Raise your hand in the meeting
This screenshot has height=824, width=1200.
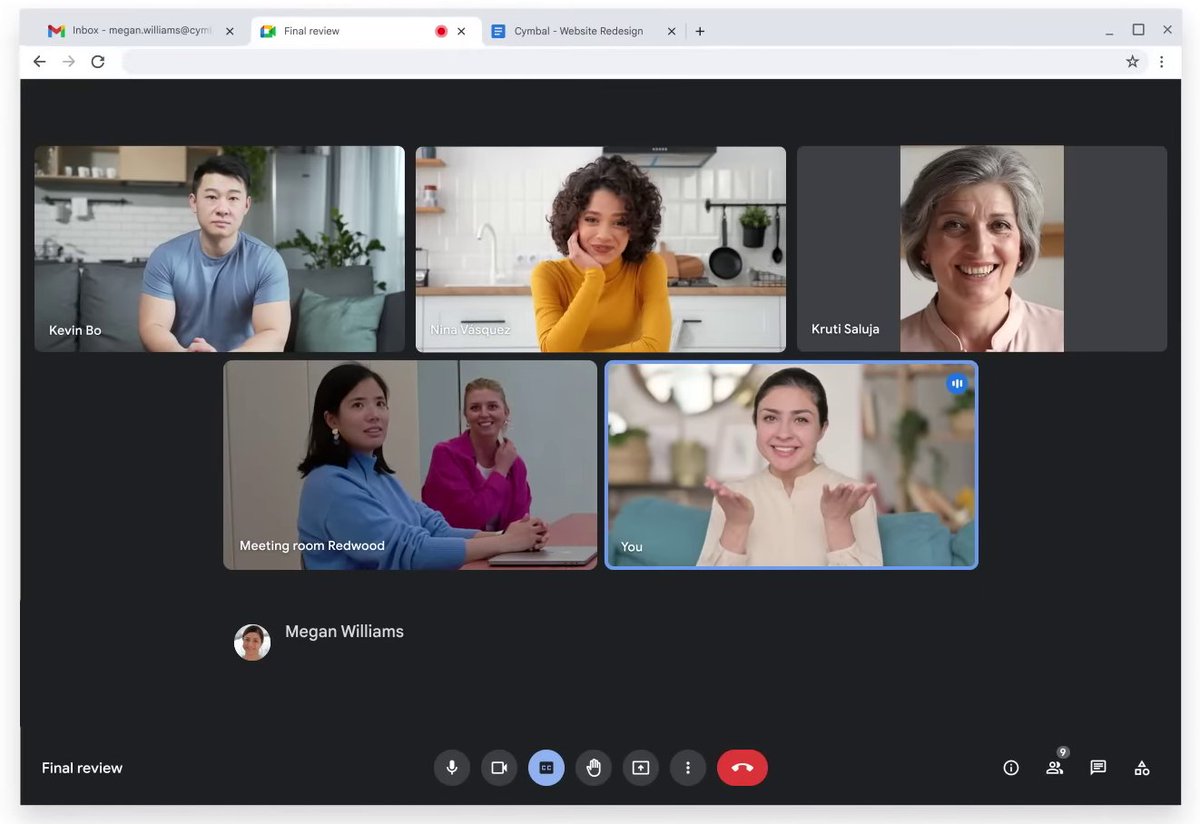pos(594,767)
